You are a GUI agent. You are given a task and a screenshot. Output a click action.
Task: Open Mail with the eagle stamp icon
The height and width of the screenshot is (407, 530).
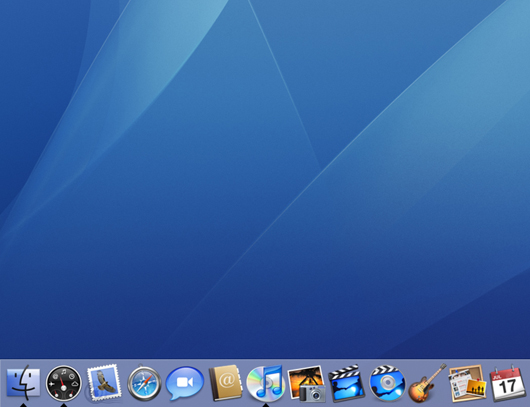pos(104,383)
